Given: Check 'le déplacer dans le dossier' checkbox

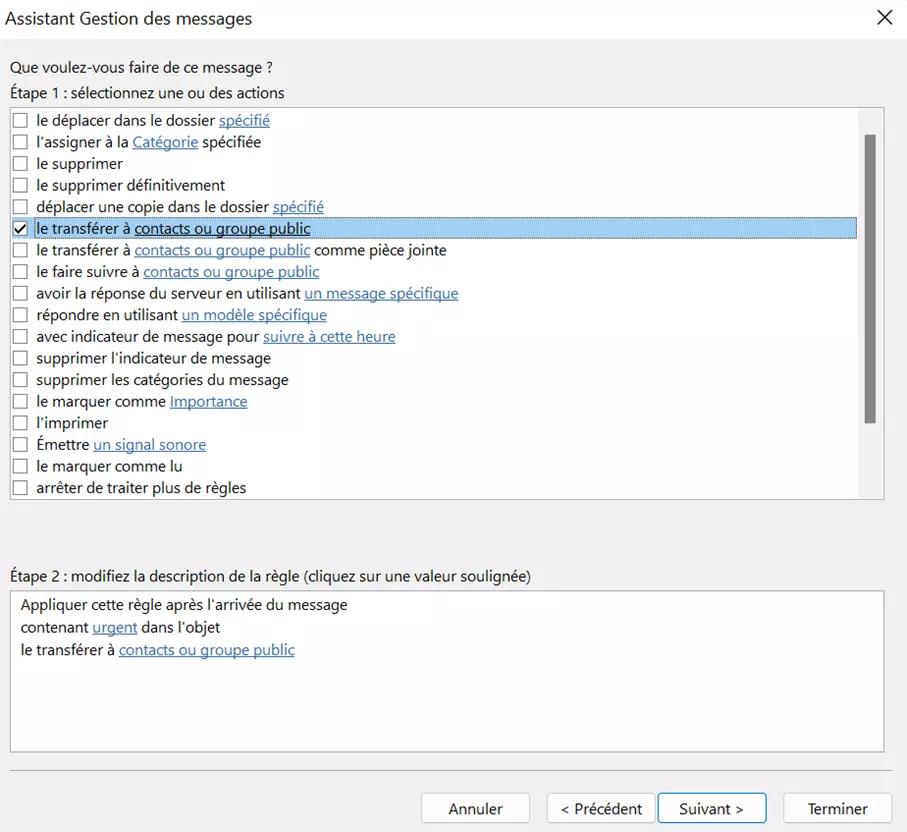Looking at the screenshot, I should [20, 120].
